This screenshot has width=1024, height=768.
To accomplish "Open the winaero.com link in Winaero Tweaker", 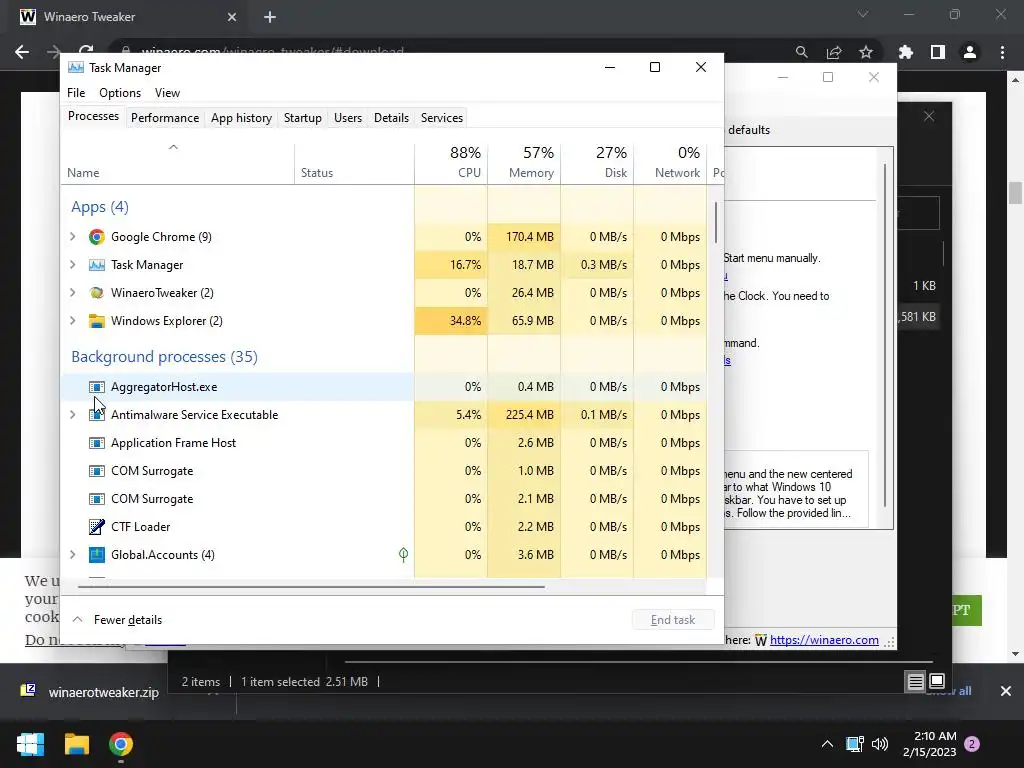I will [824, 640].
